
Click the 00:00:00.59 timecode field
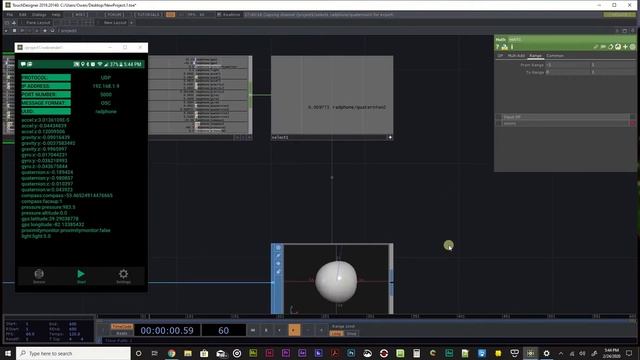[x=167, y=330]
